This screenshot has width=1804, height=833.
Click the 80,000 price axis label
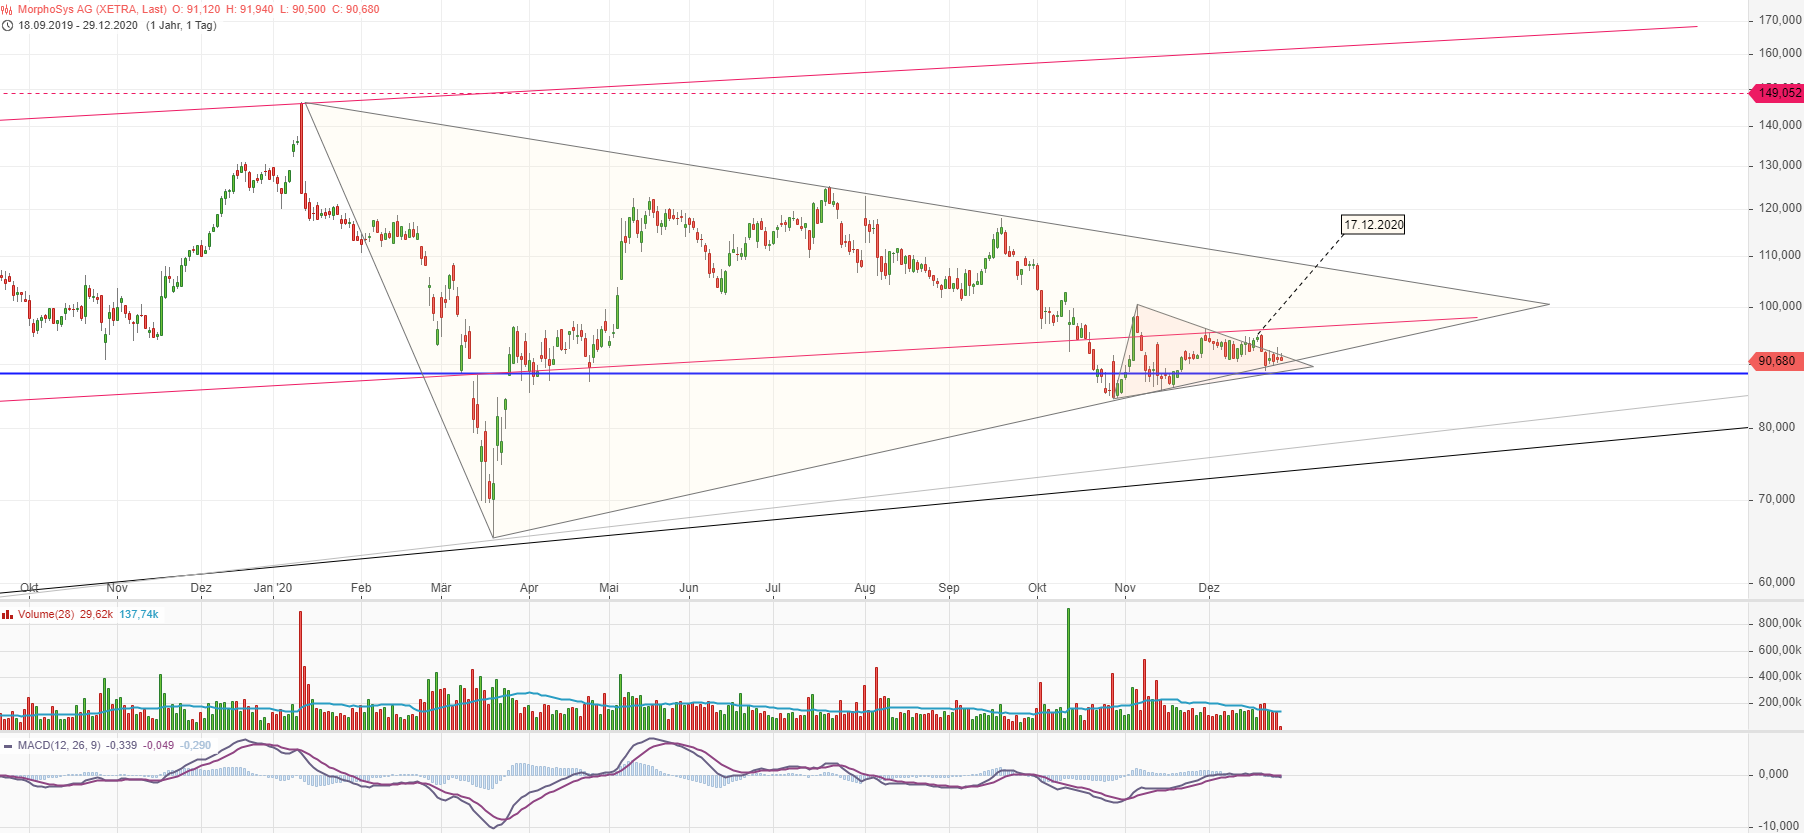click(1777, 427)
